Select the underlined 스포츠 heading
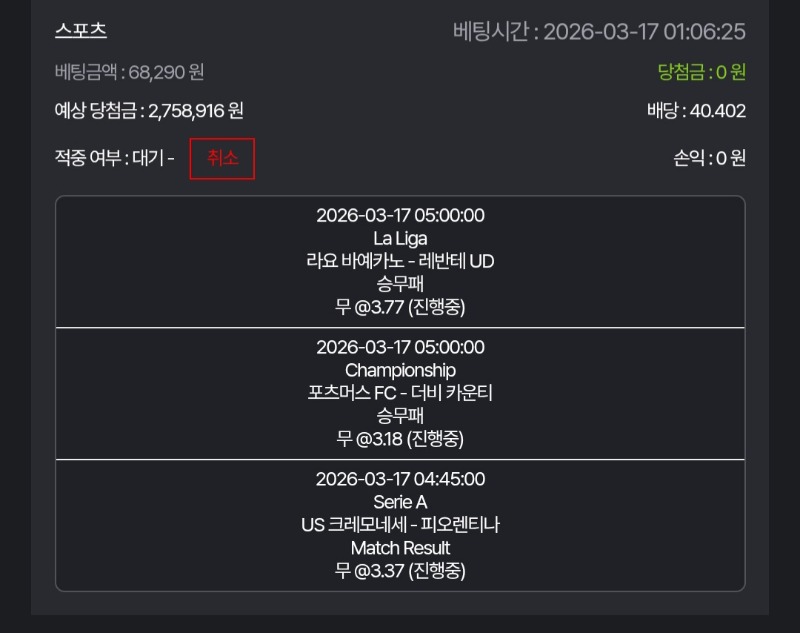The image size is (800, 633). point(80,30)
